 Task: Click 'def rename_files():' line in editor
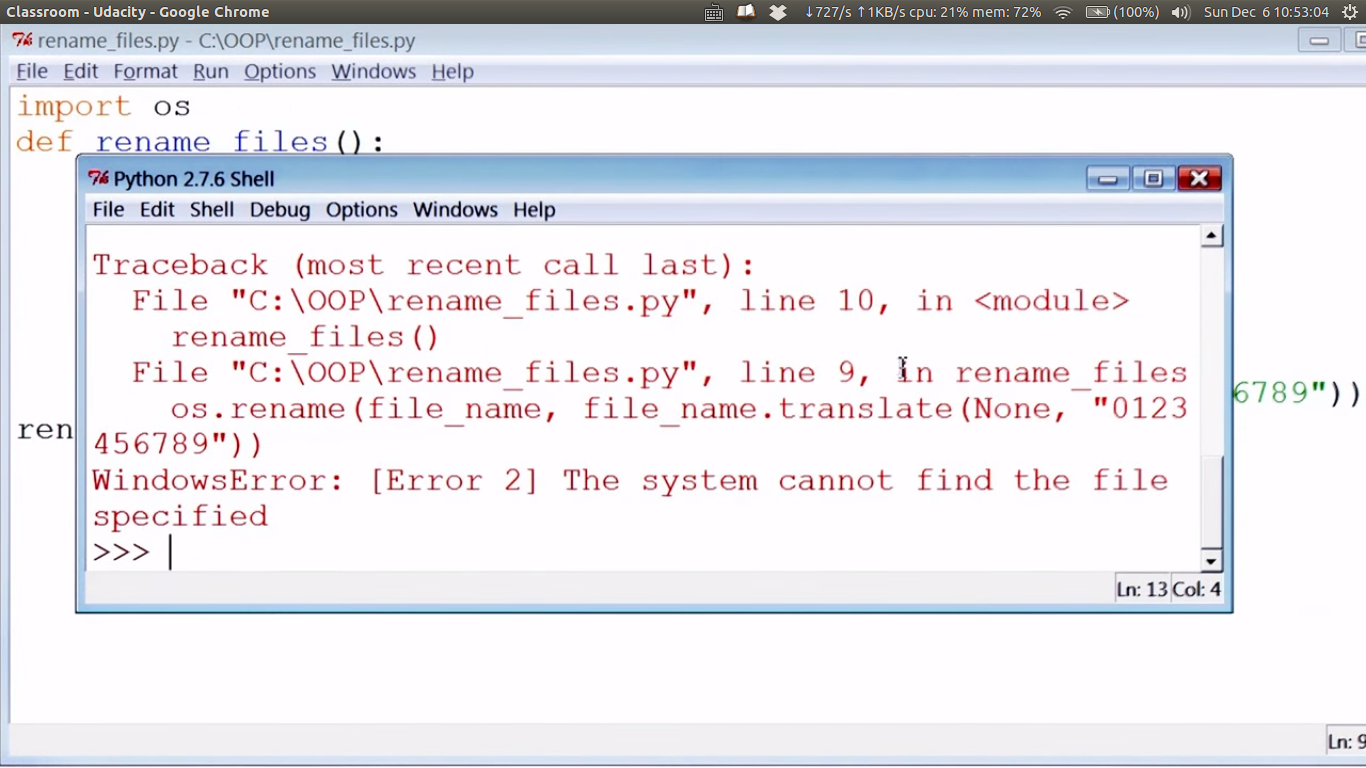point(200,142)
